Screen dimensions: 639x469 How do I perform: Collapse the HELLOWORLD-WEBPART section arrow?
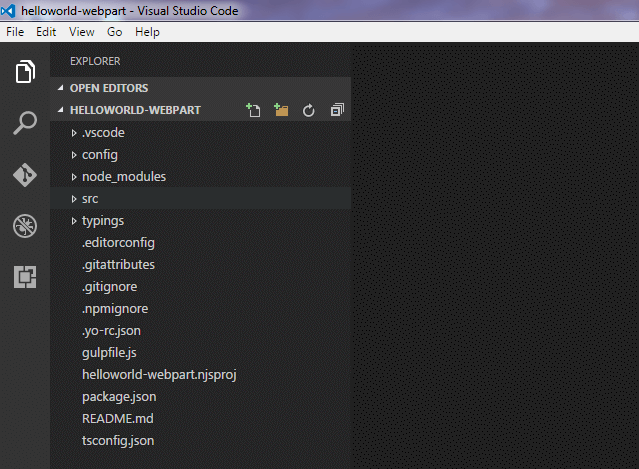pos(61,110)
